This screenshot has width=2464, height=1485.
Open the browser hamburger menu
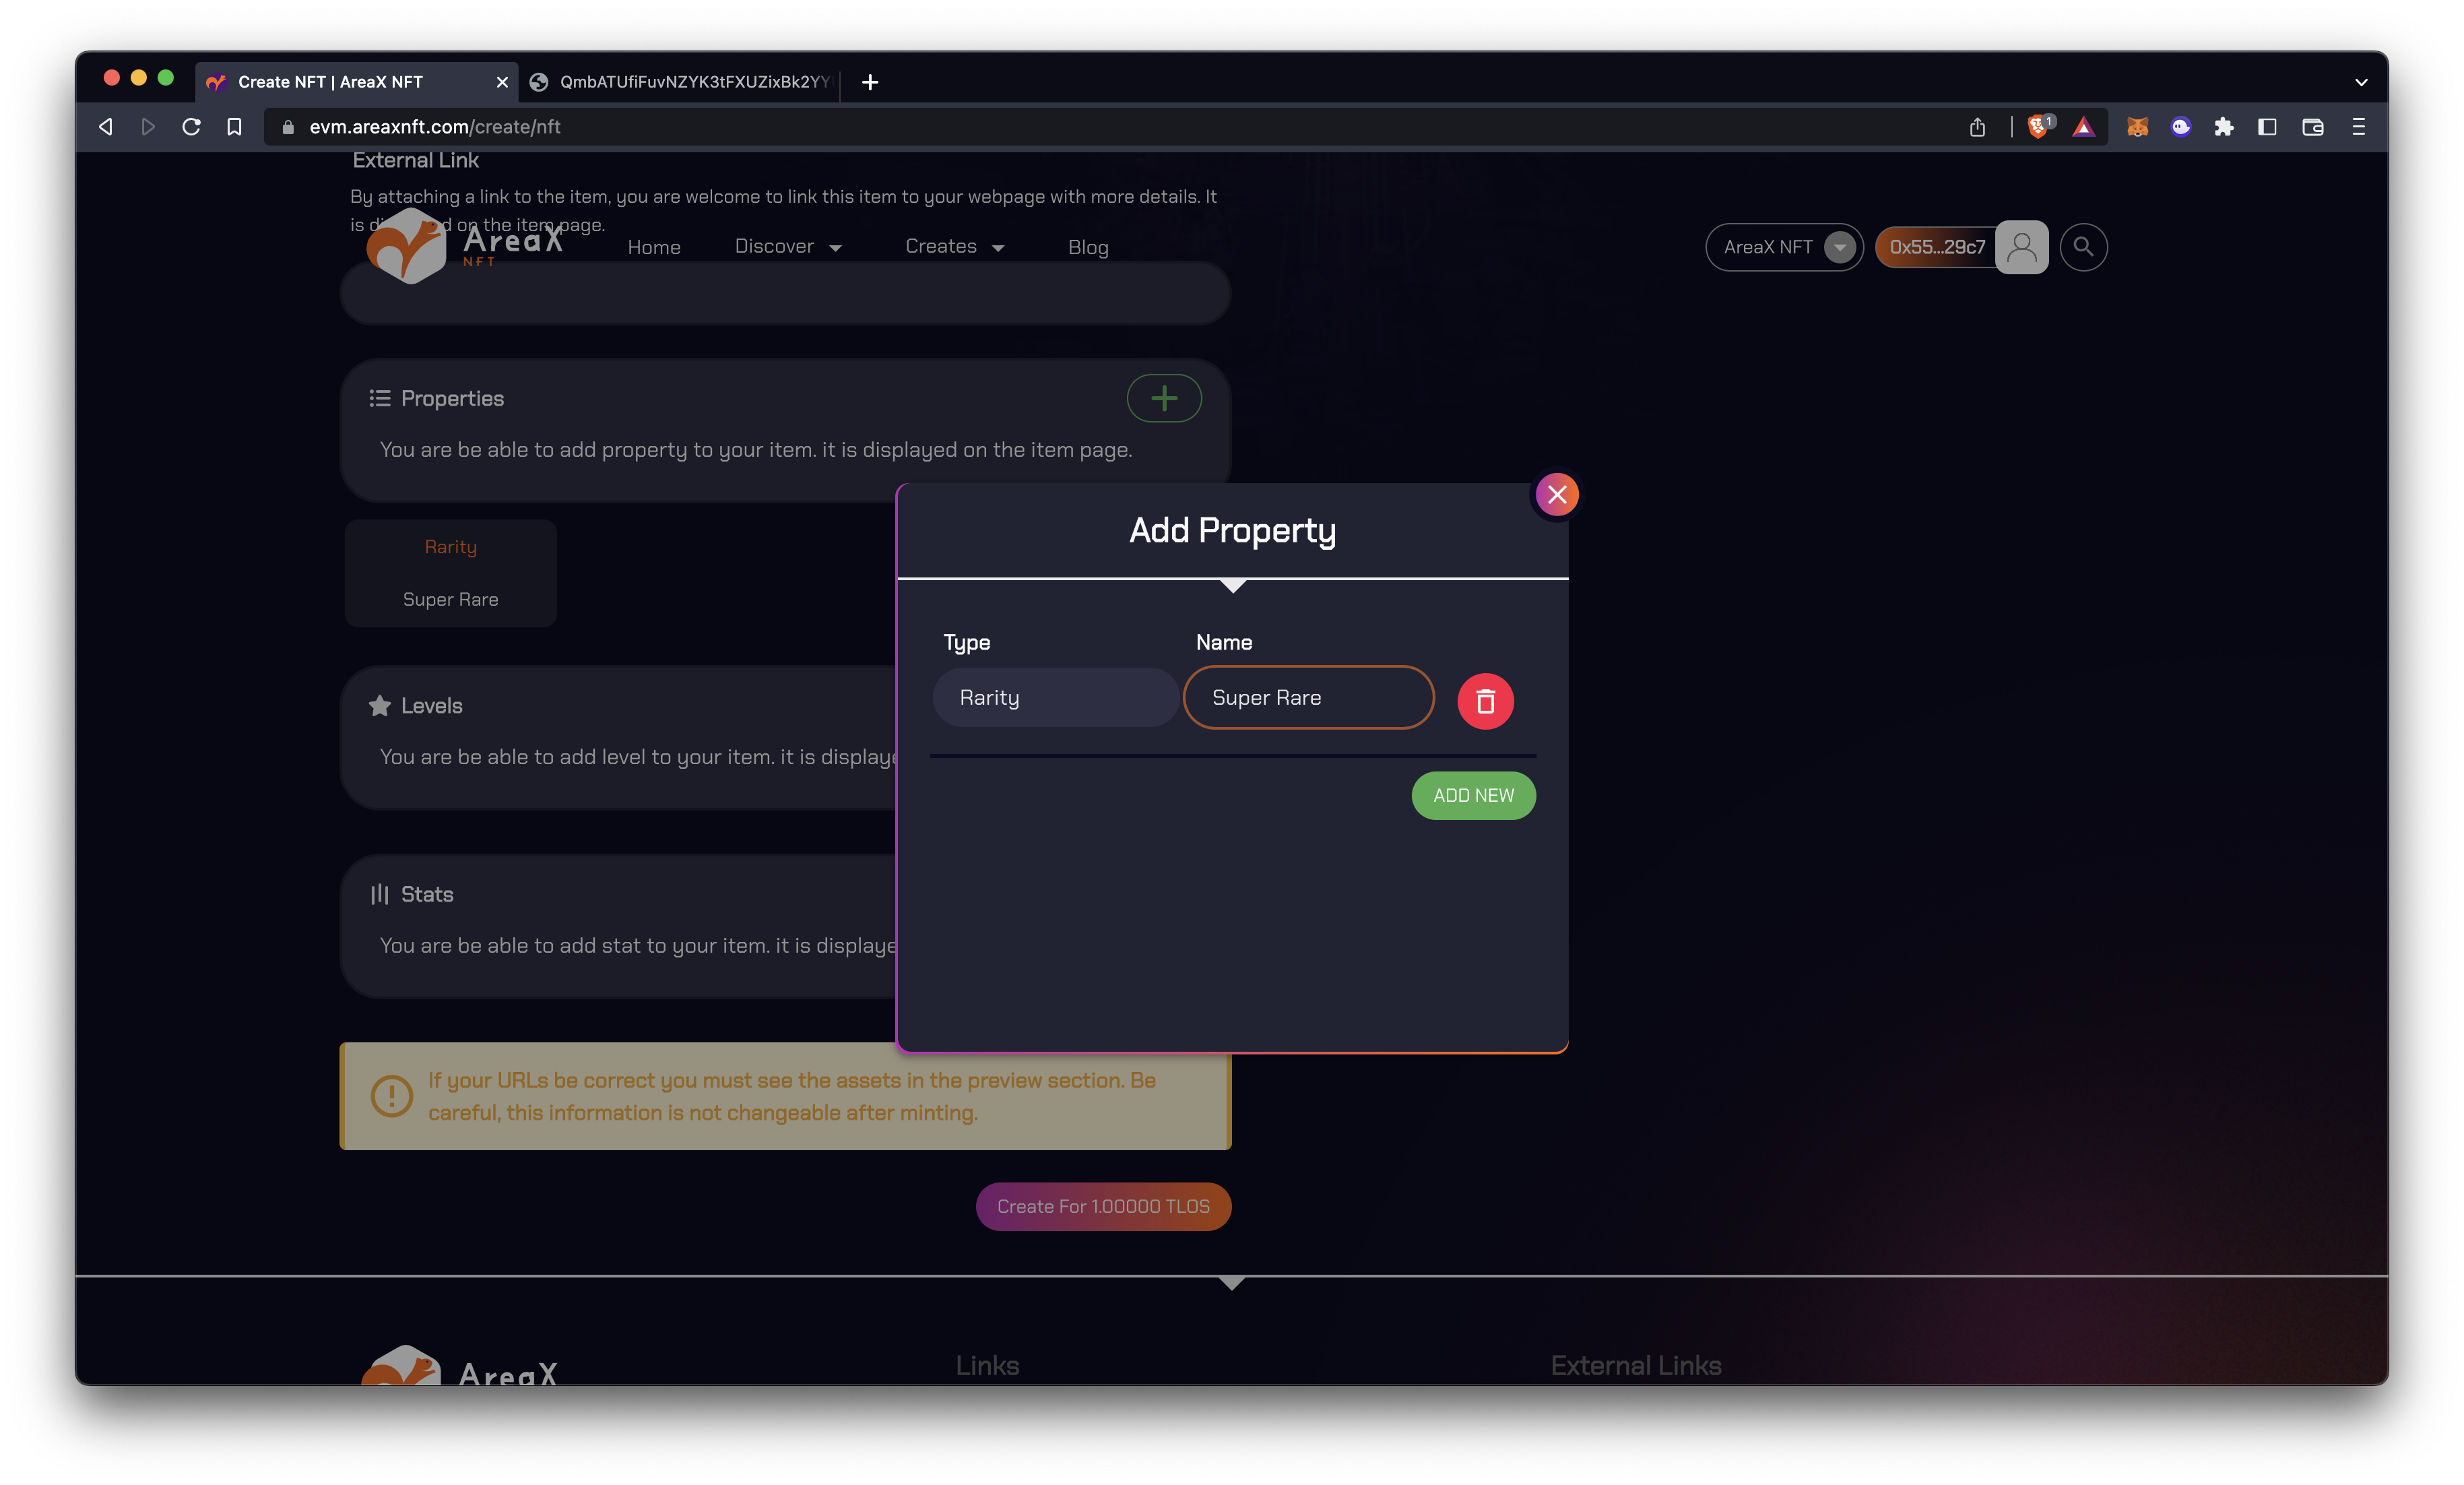[x=2358, y=127]
